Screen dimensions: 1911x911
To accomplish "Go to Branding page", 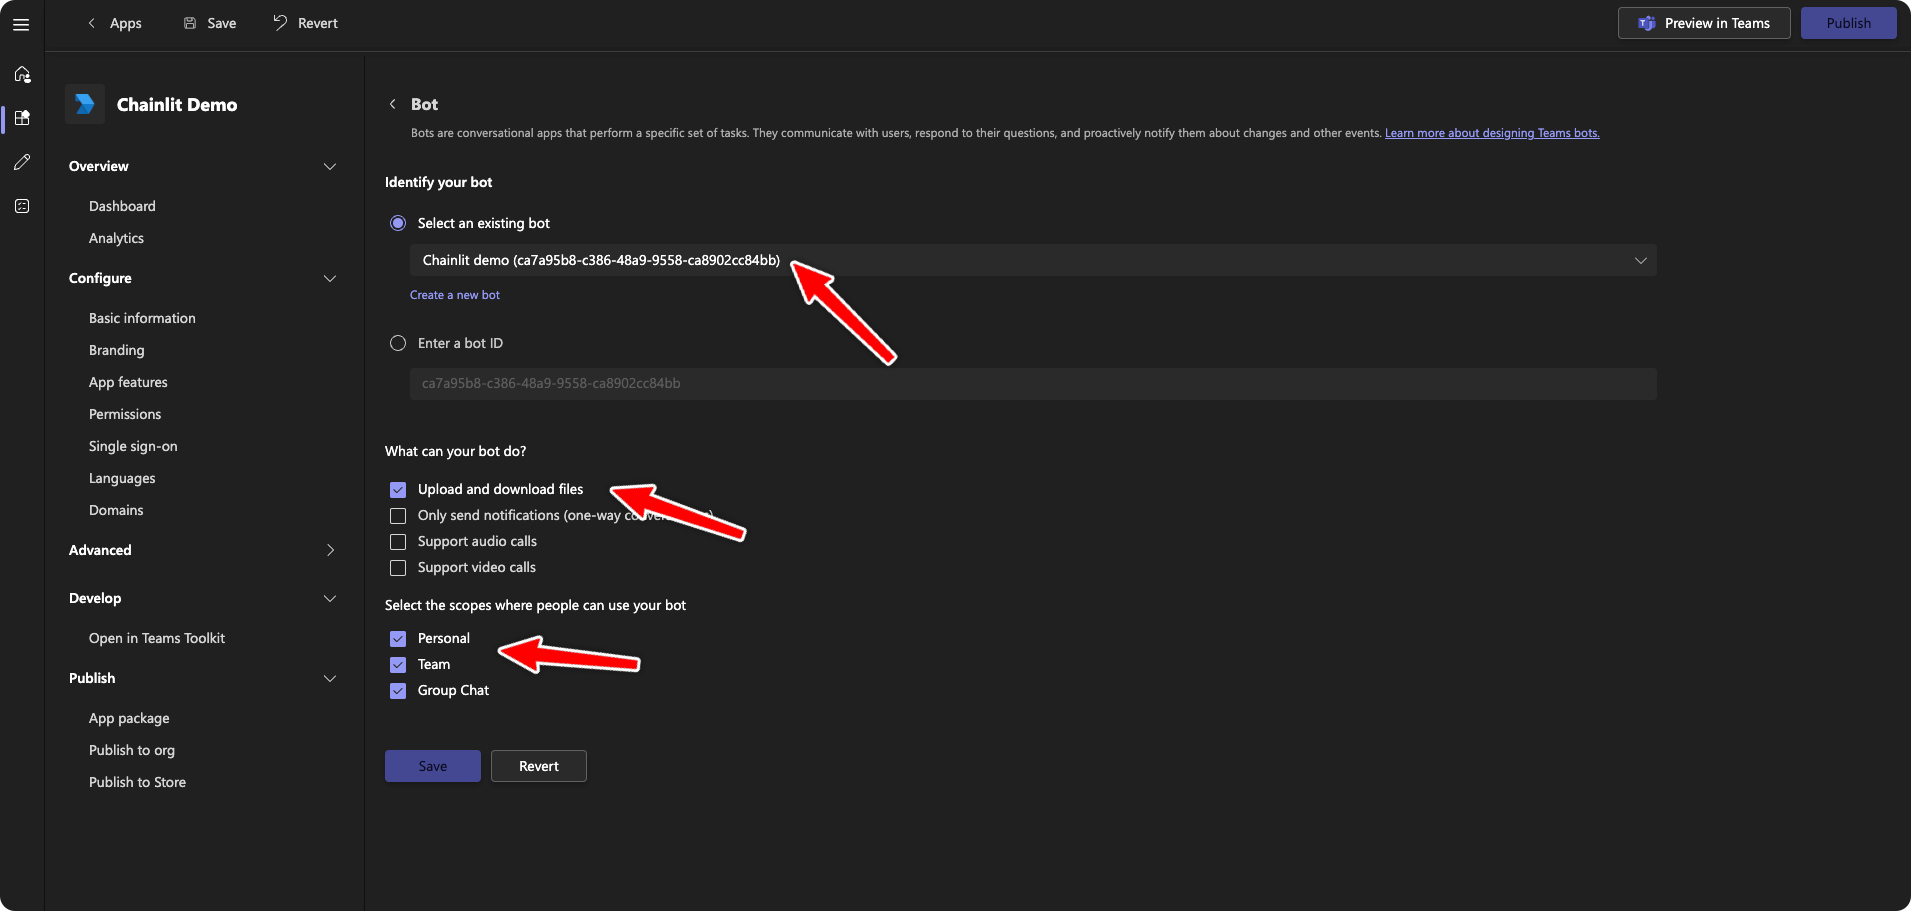I will tap(116, 350).
